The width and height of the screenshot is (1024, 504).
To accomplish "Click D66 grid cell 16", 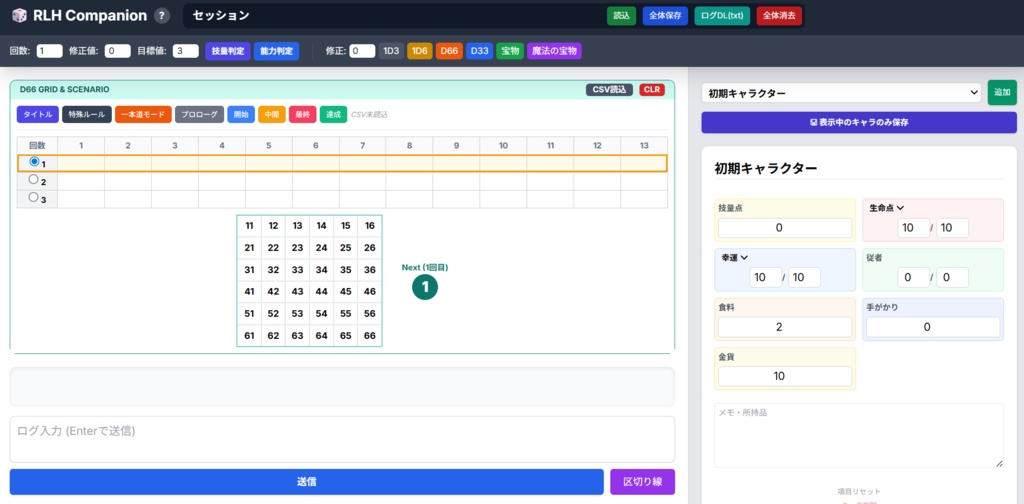I will click(x=370, y=226).
